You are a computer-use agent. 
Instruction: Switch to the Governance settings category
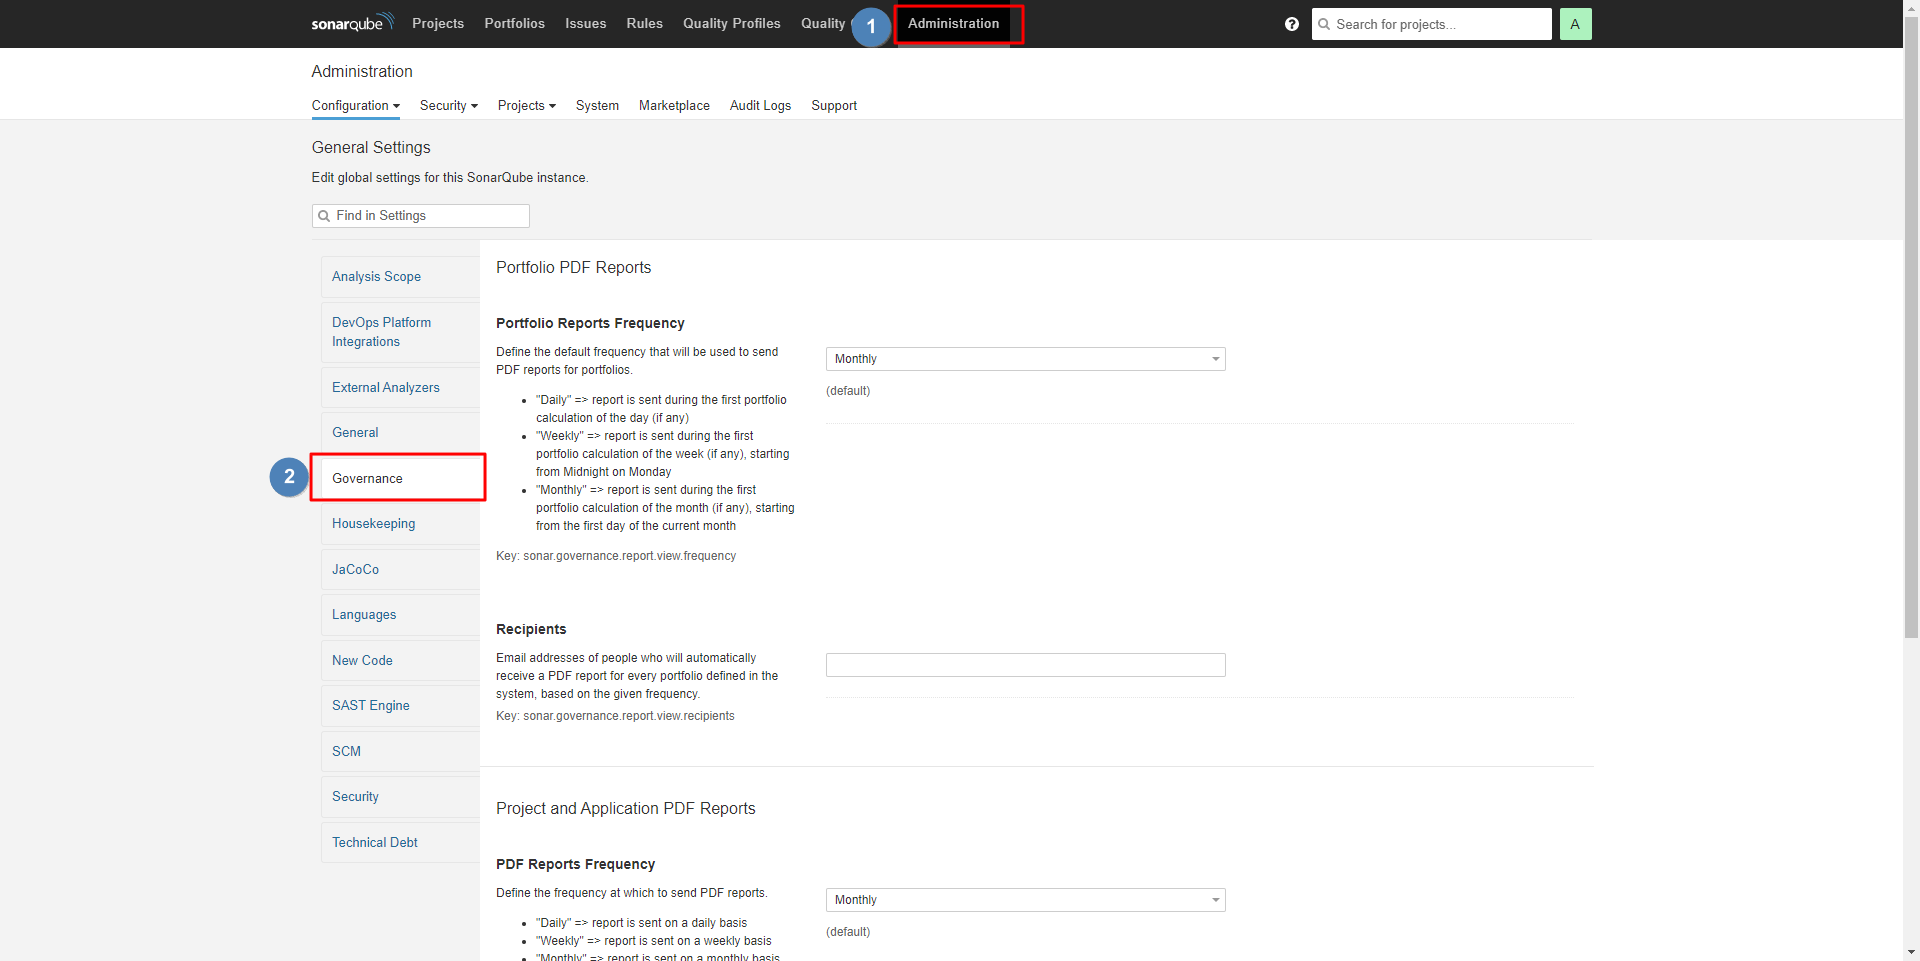tap(368, 479)
